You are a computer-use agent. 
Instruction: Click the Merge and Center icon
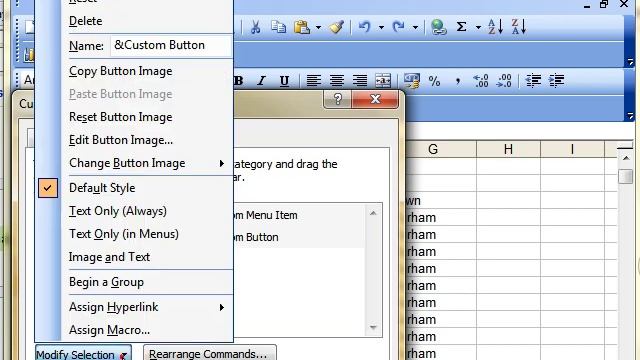[x=383, y=81]
